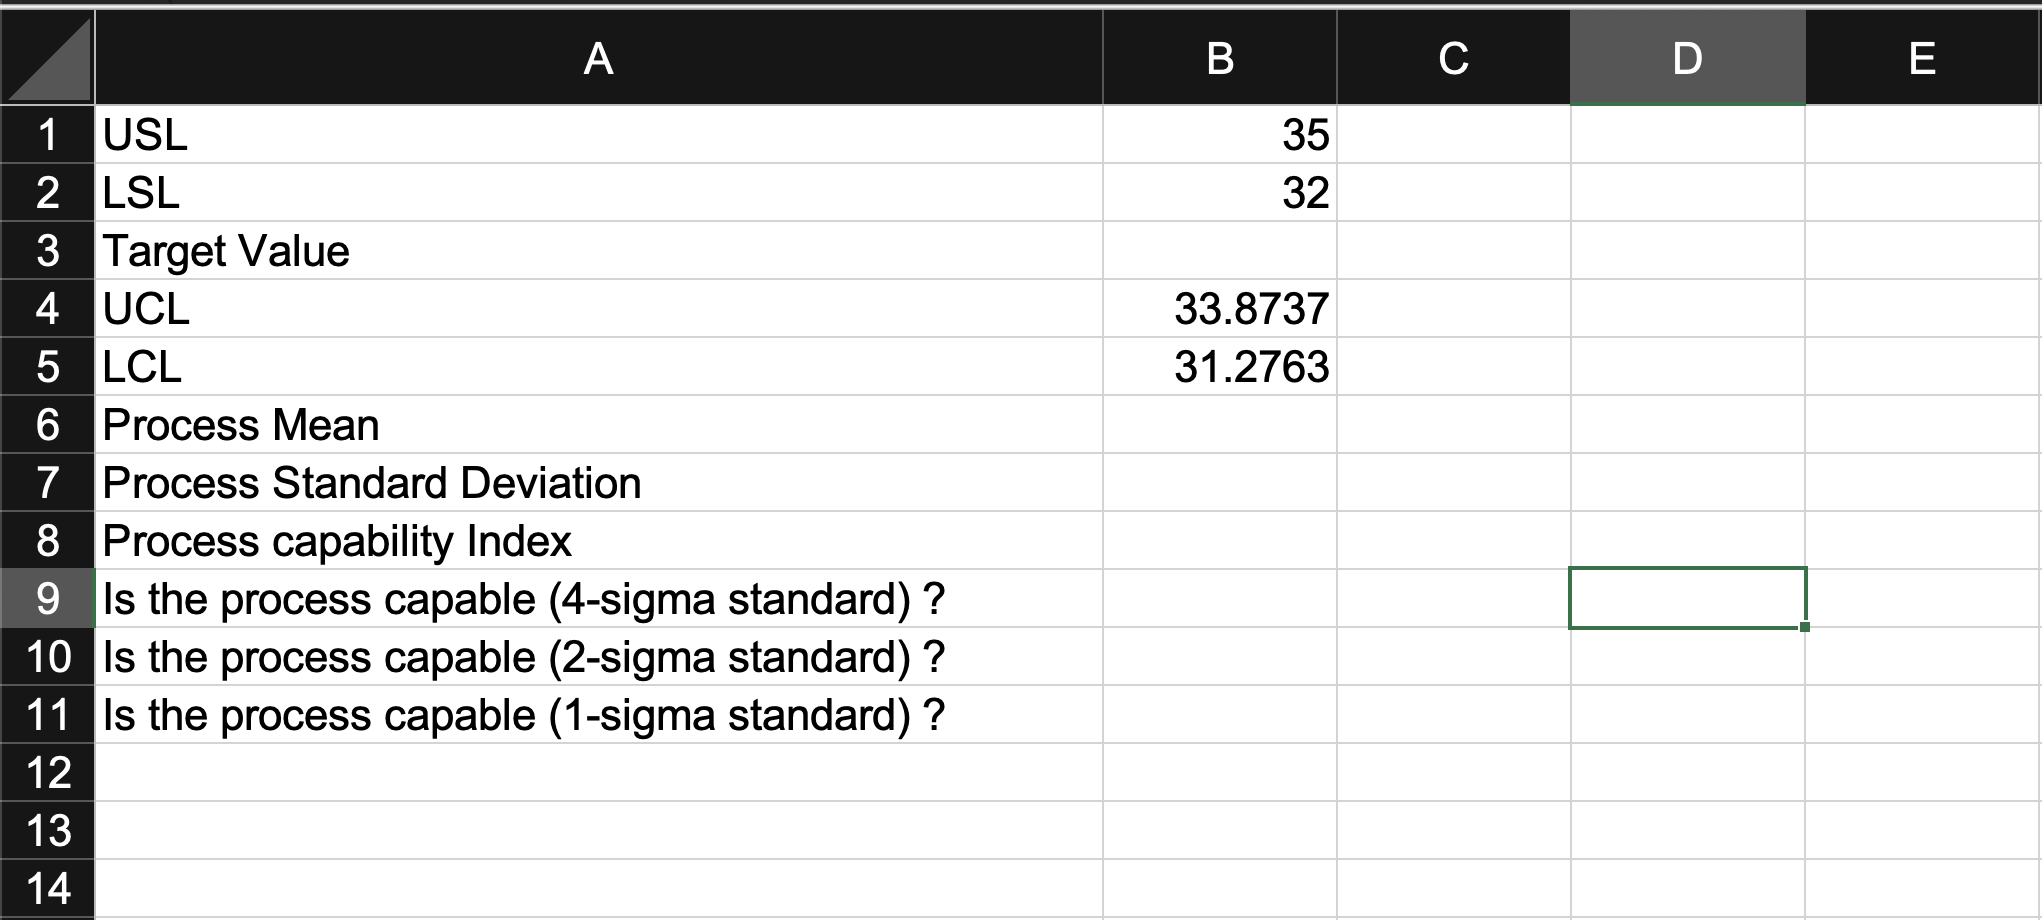Click the Target Value label cell
Image resolution: width=2042 pixels, height=920 pixels.
click(600, 252)
